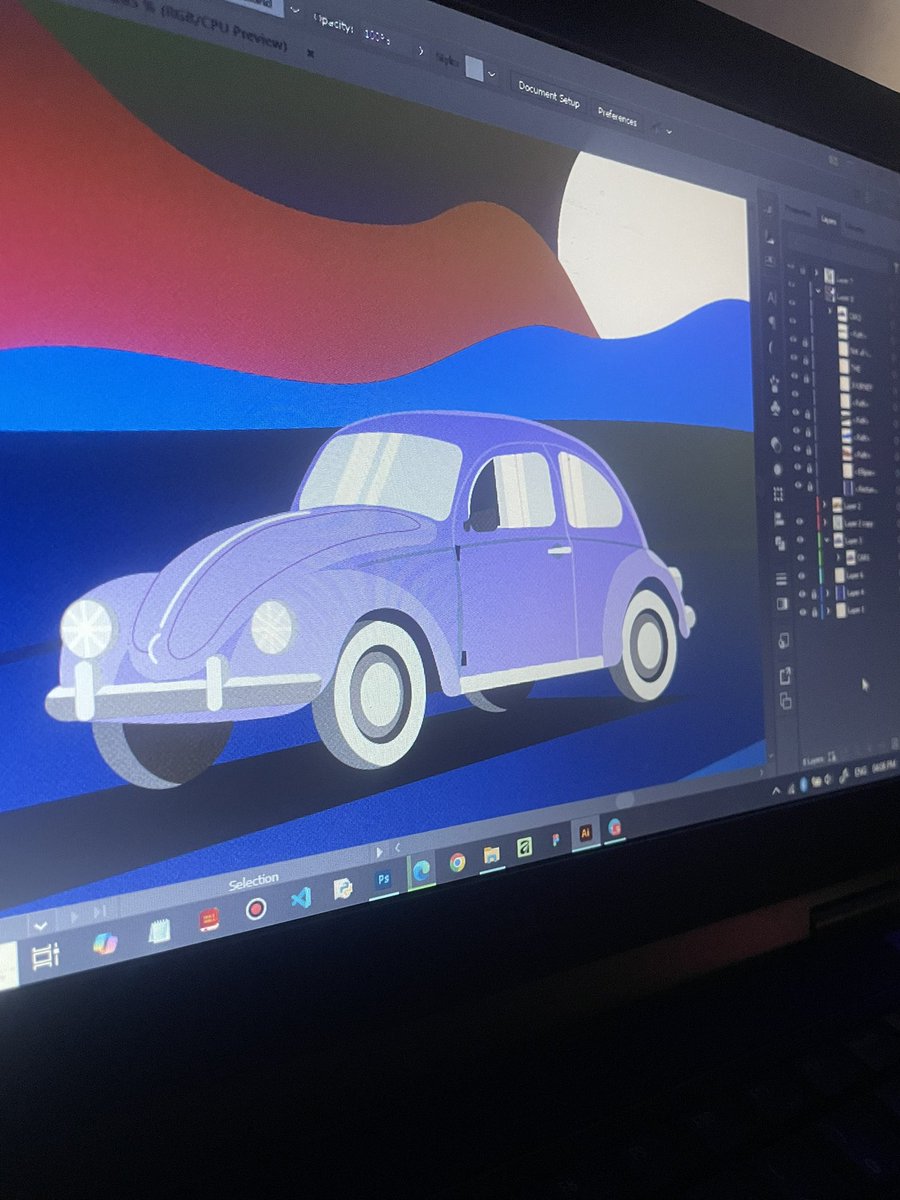Show hidden system tray icons
The width and height of the screenshot is (900, 1200).
click(776, 790)
